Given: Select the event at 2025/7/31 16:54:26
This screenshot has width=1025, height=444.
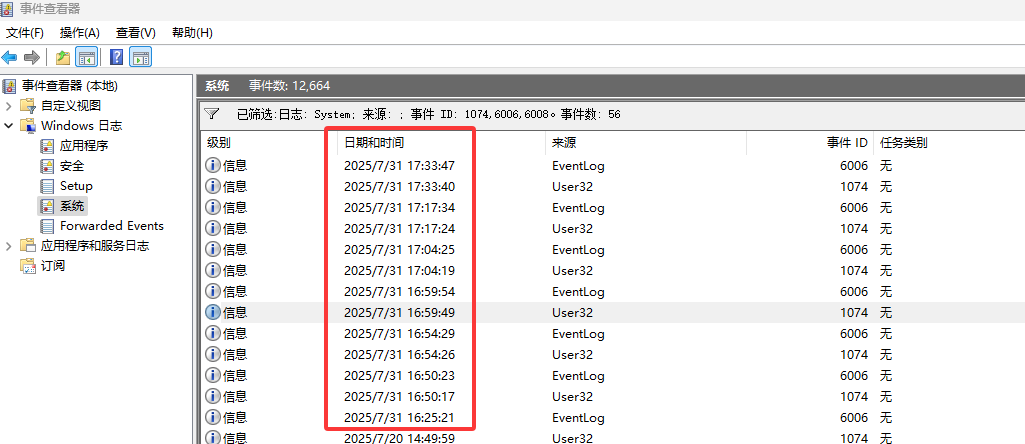Looking at the screenshot, I should coord(613,354).
